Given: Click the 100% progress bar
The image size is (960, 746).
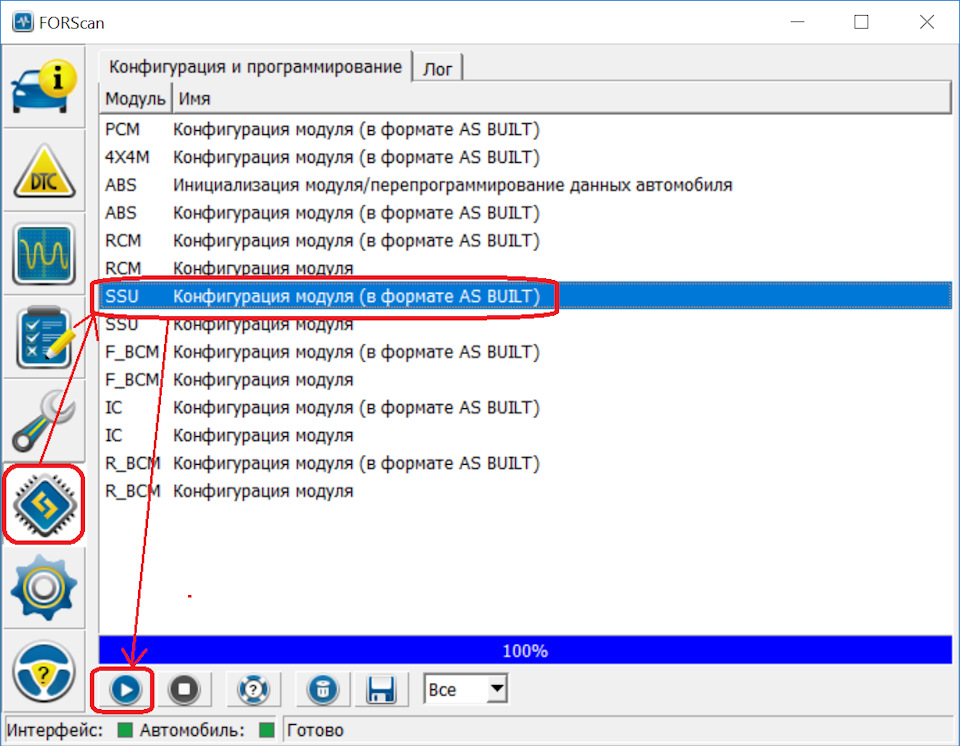Looking at the screenshot, I should pyautogui.click(x=525, y=650).
